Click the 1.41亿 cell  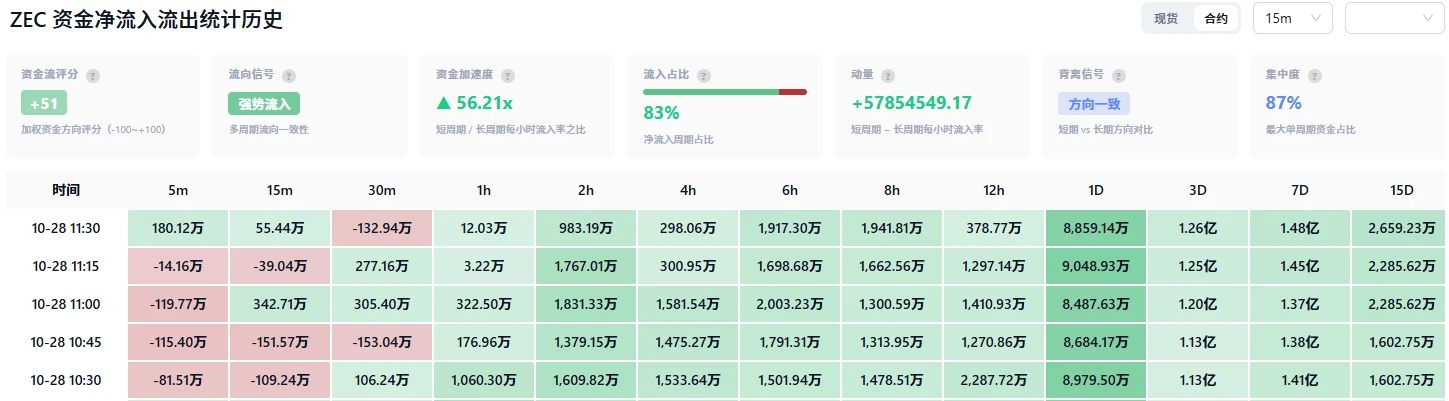(x=1300, y=380)
